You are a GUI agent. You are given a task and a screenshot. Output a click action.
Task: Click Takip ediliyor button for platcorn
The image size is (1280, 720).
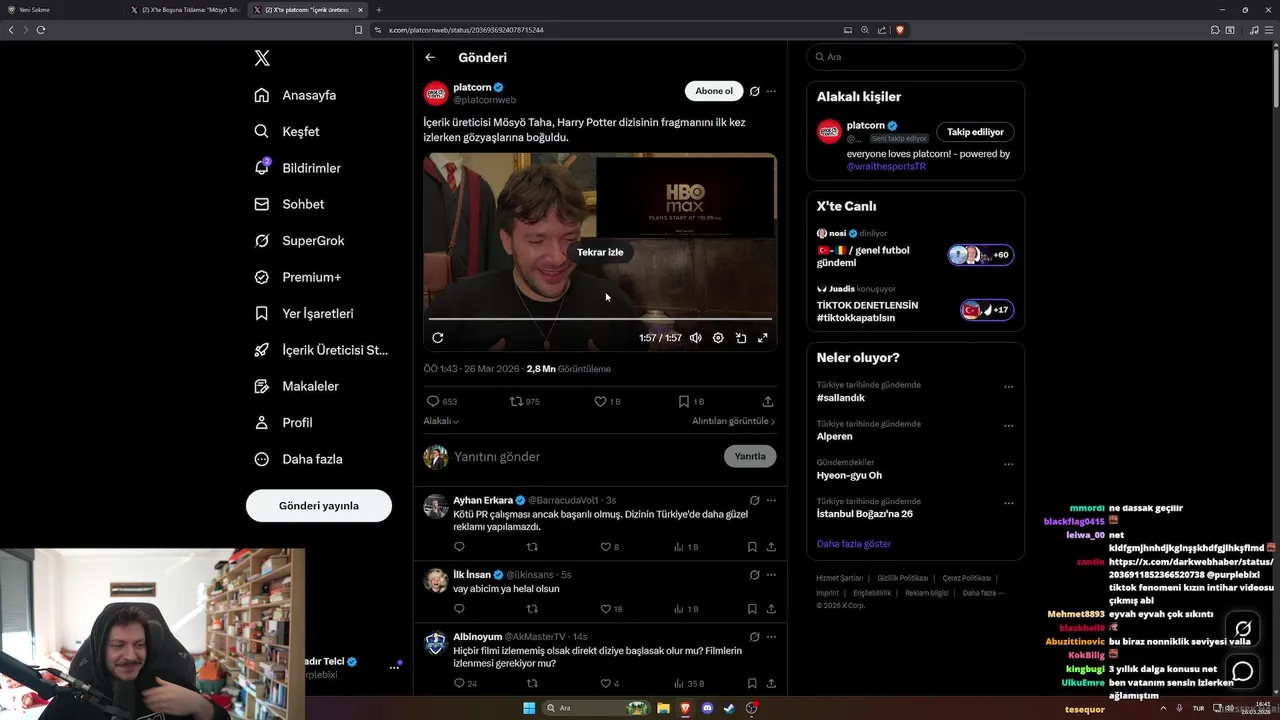pyautogui.click(x=975, y=132)
